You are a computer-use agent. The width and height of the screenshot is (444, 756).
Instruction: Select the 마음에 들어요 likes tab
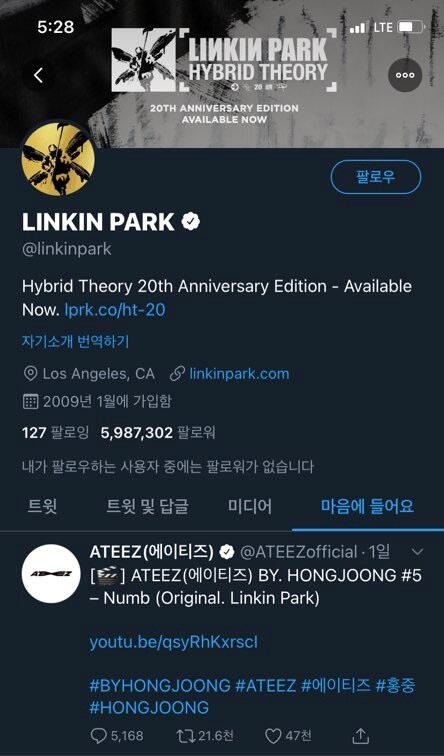[x=367, y=506]
